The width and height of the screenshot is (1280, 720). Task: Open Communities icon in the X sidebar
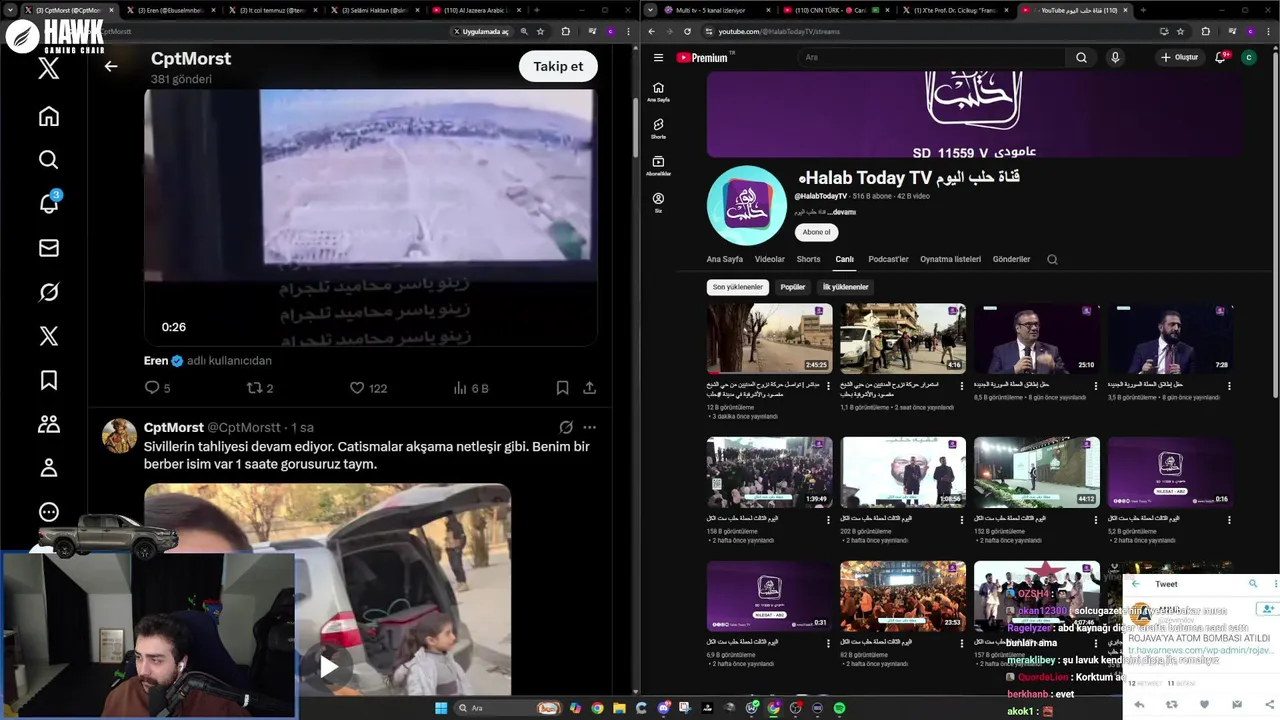click(48, 424)
